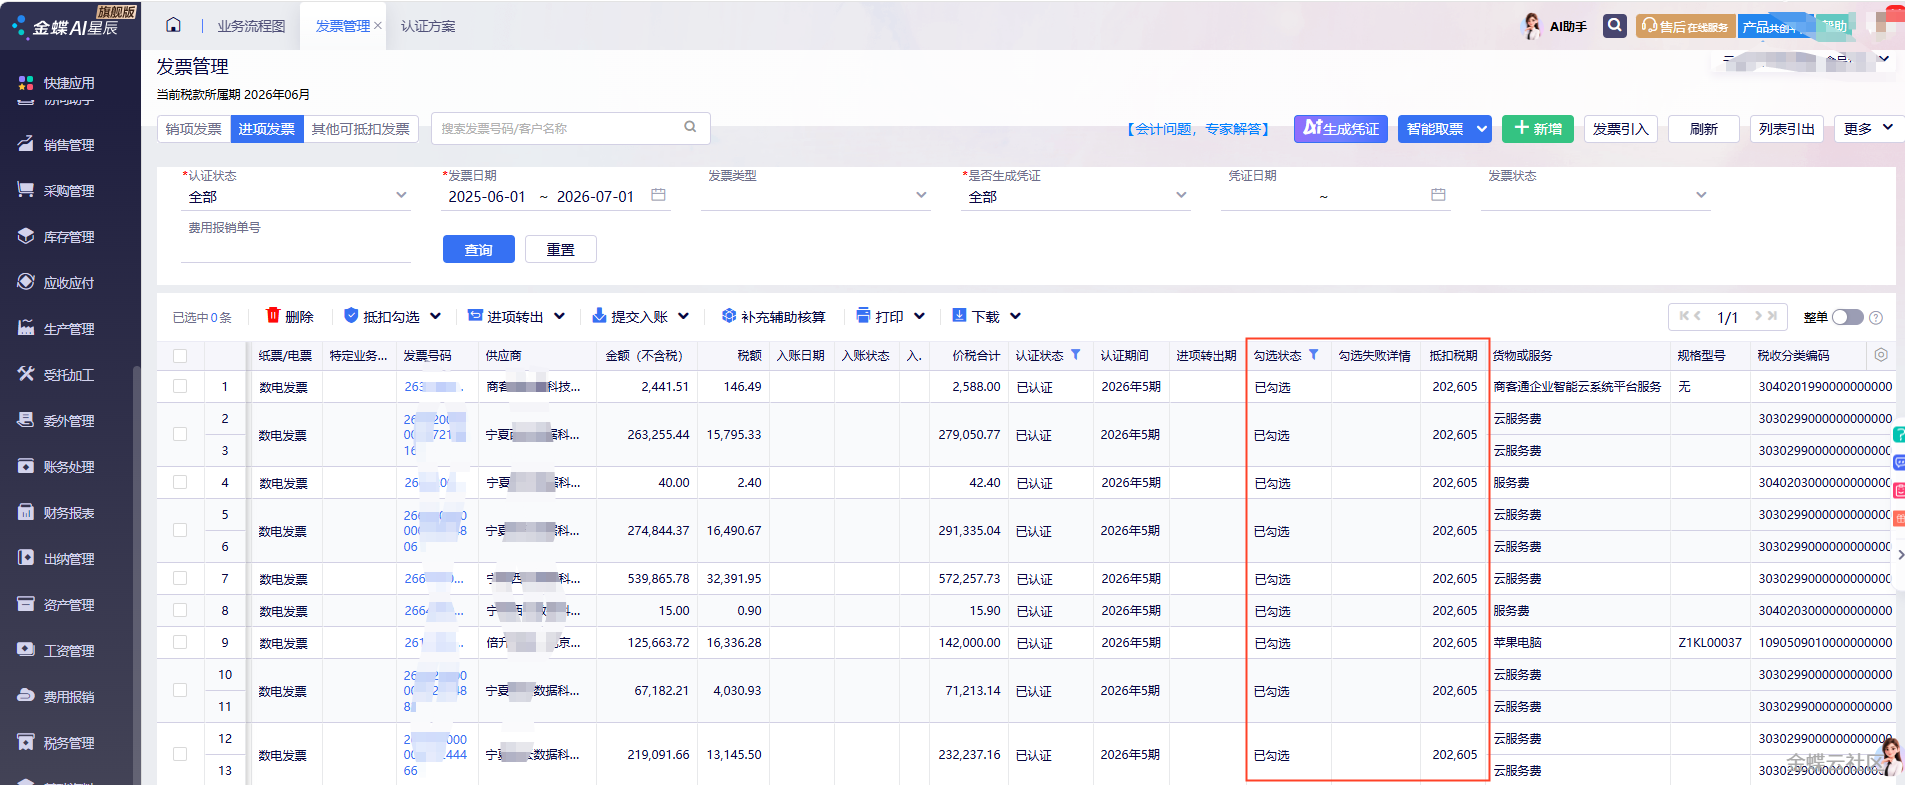Open the 发票日期 calendar picker icon
The image size is (1905, 785).
point(658,195)
